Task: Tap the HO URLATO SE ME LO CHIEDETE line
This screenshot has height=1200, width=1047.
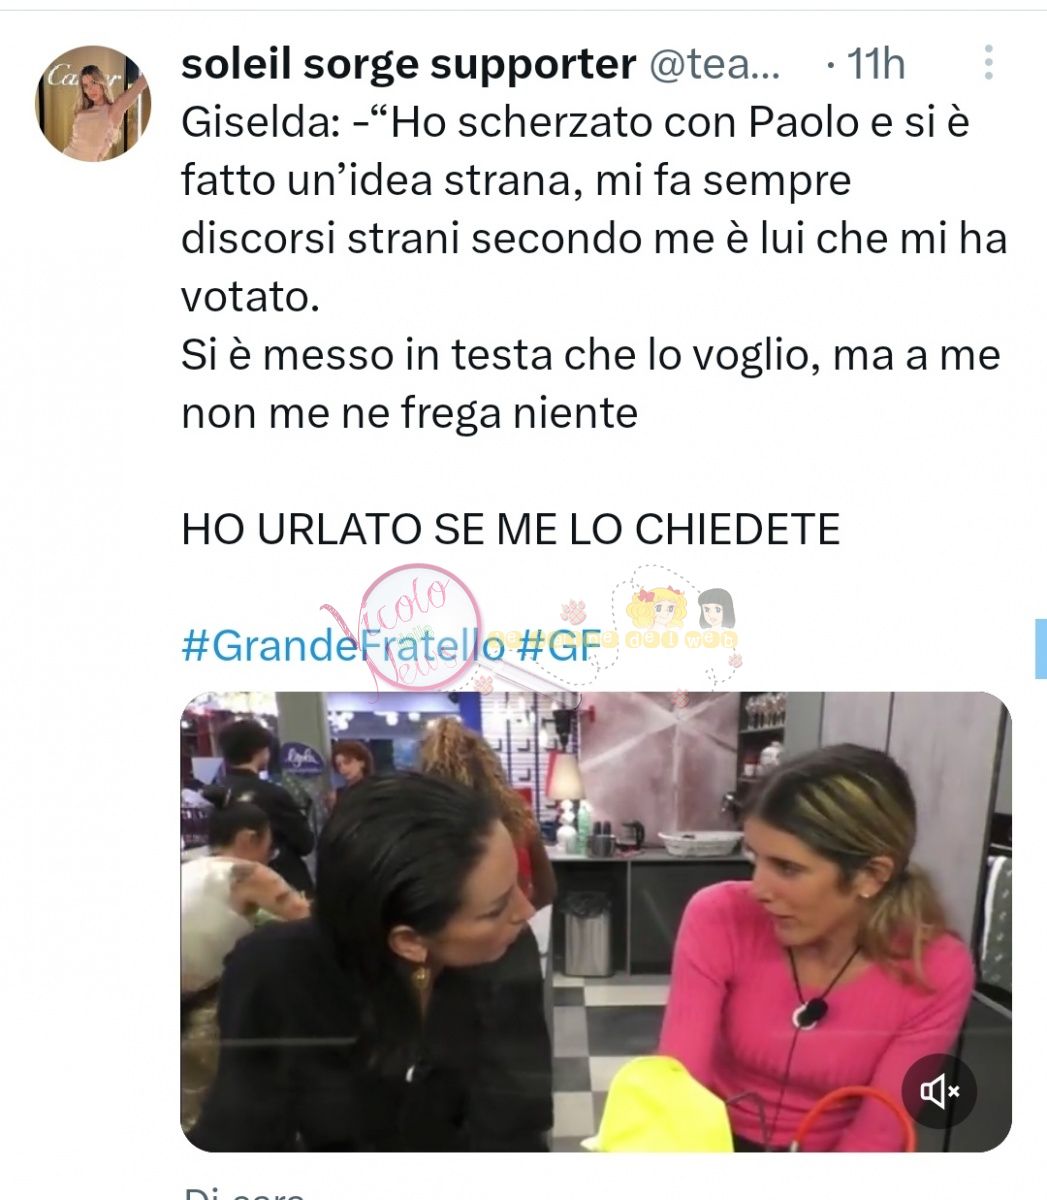Action: 510,530
